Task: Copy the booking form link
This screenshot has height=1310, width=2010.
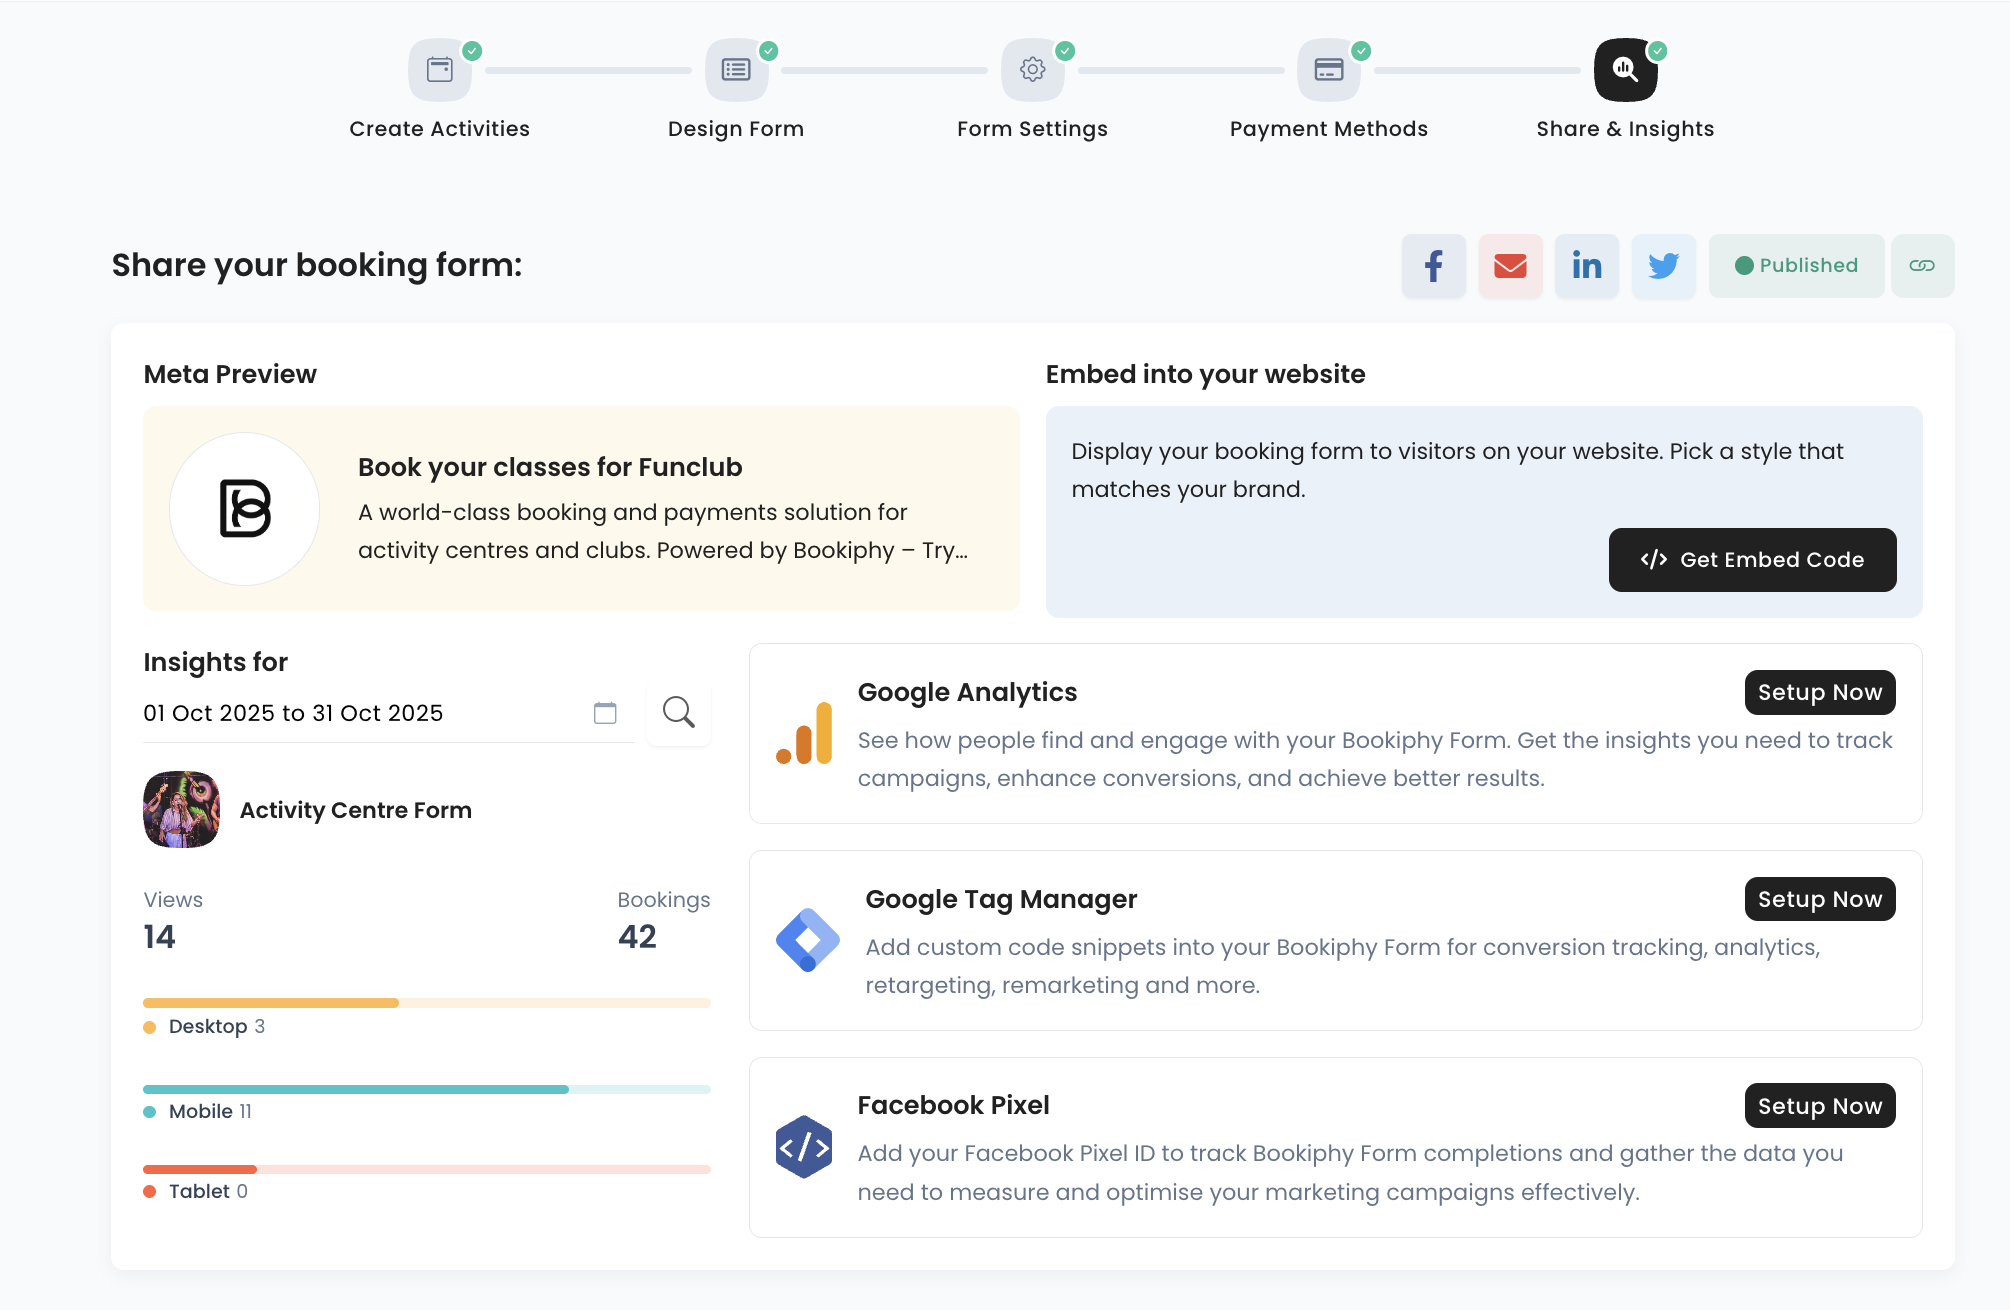Action: pos(1922,266)
